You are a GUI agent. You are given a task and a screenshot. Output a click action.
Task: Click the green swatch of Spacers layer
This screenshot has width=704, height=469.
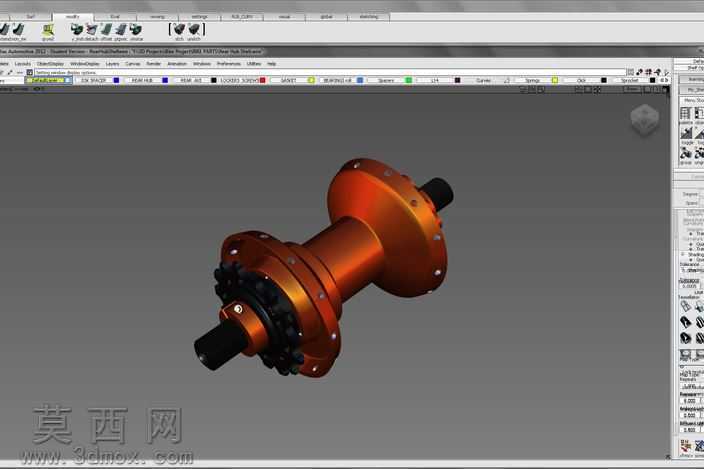click(409, 80)
